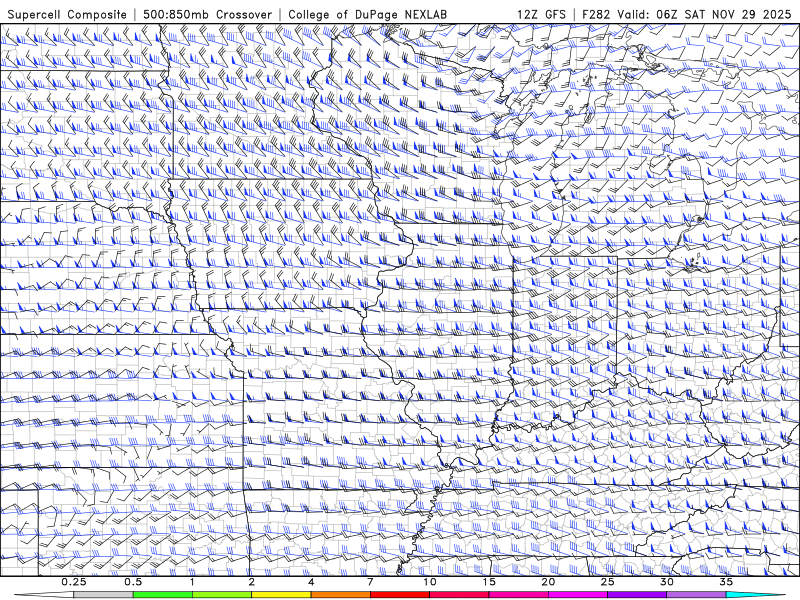Click the legend value '2'
This screenshot has width=800, height=600.
point(252,582)
